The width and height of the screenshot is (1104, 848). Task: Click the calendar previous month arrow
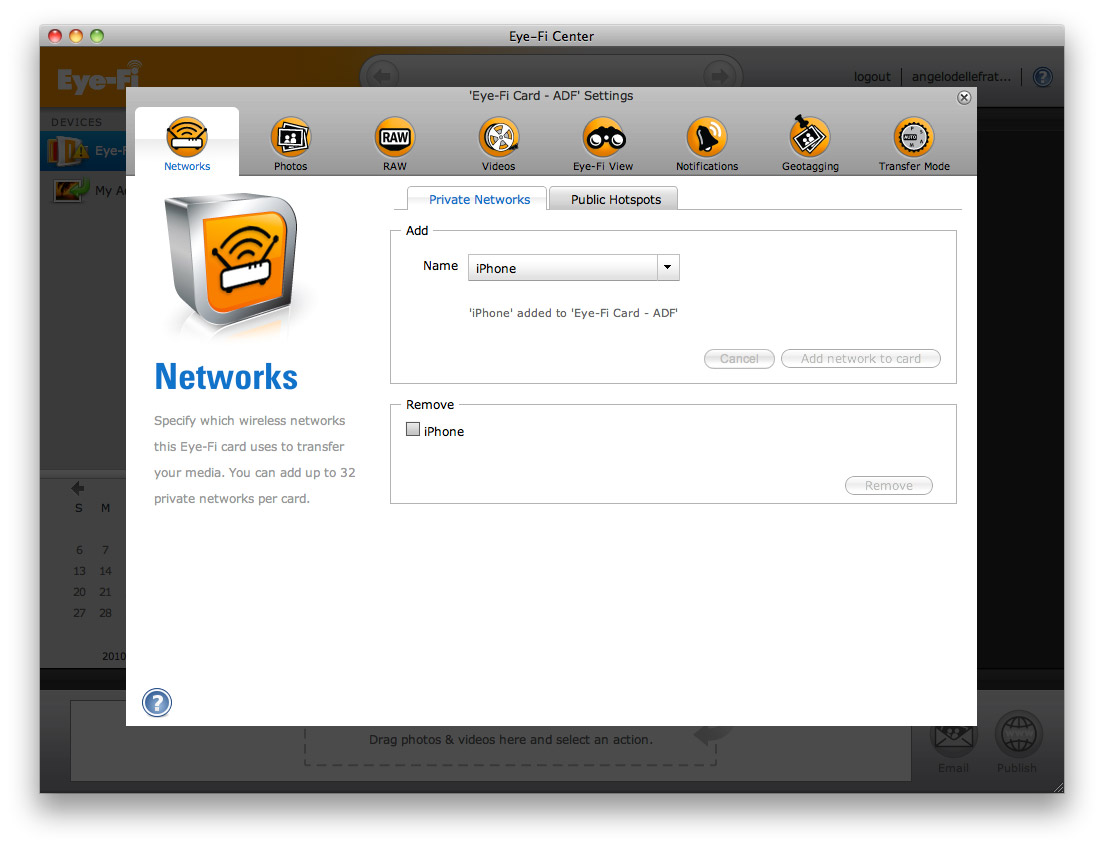(x=78, y=488)
